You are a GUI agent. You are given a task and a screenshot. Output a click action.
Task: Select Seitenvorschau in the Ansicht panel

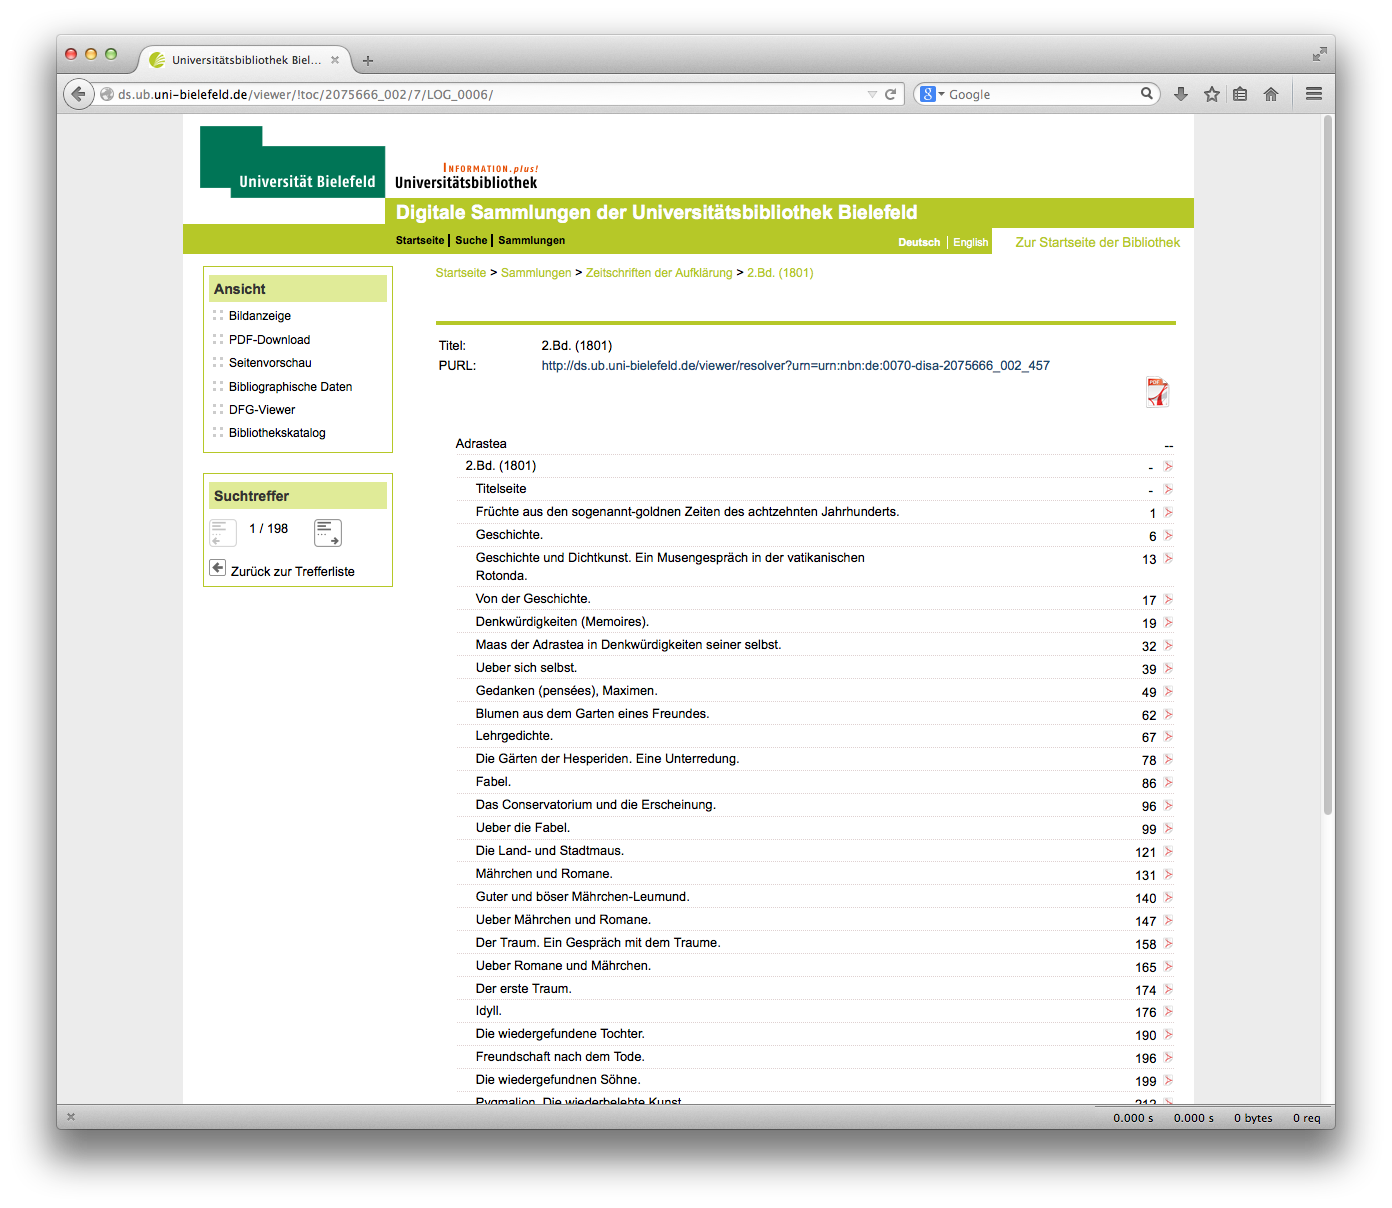point(270,363)
